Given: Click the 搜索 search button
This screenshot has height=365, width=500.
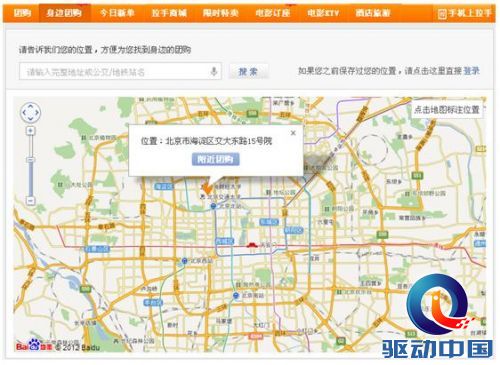Looking at the screenshot, I should point(248,71).
